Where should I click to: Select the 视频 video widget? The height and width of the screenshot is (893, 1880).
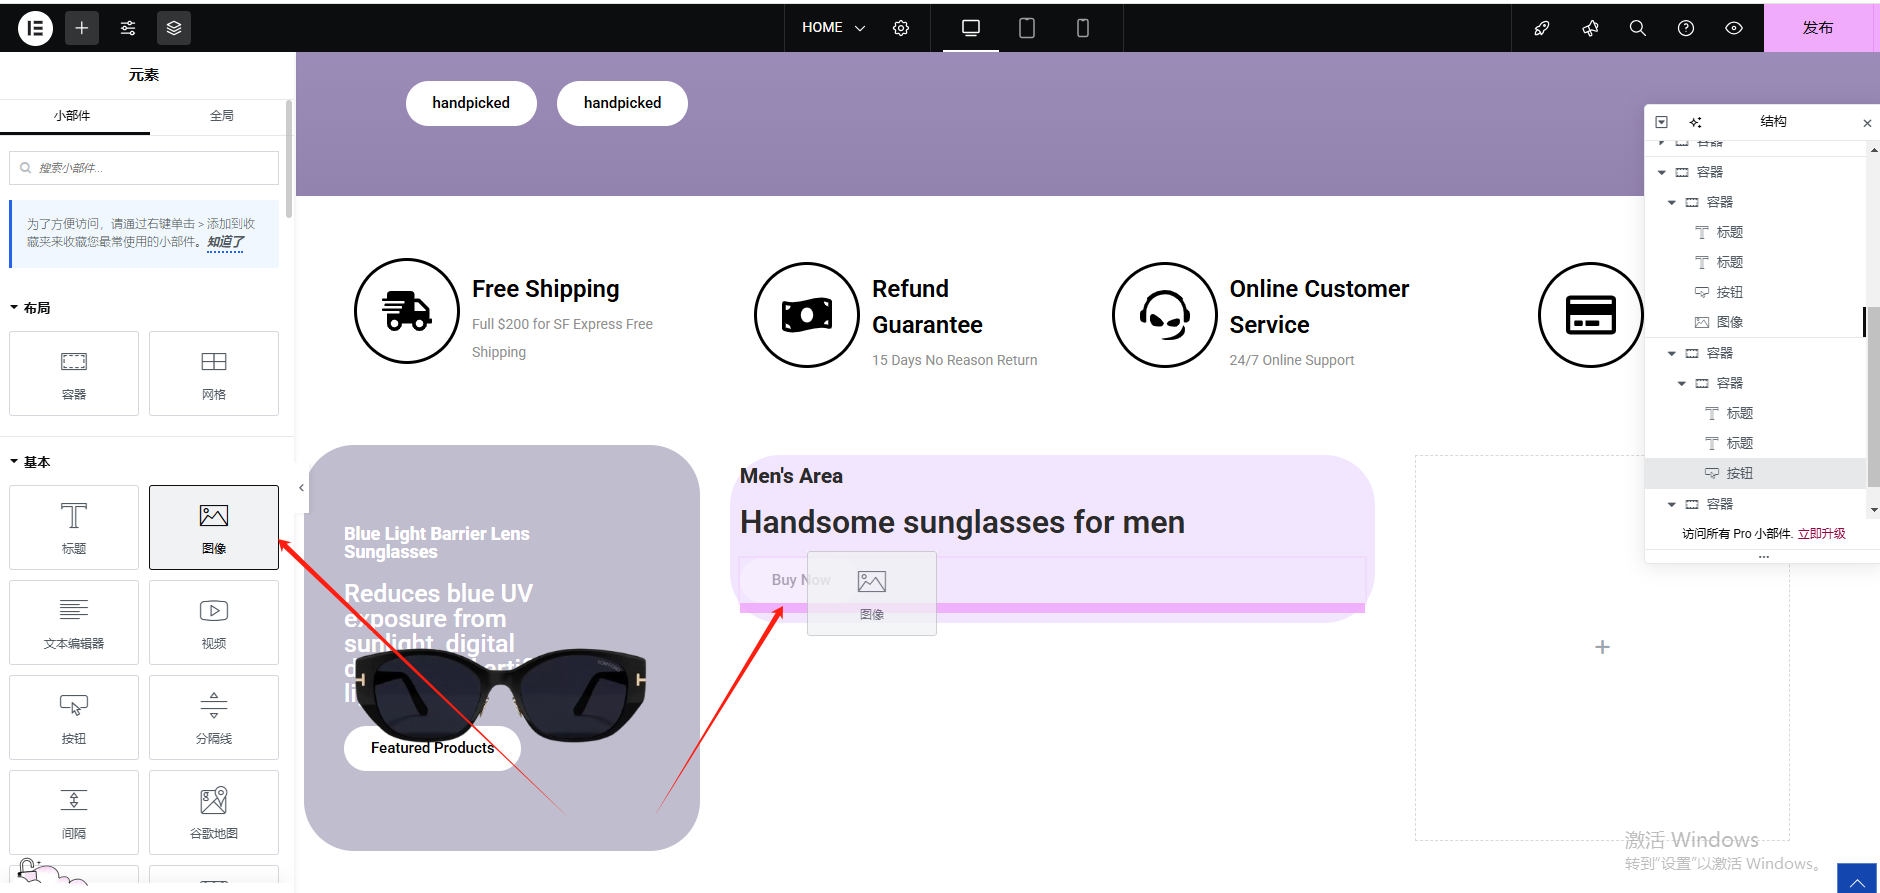[x=214, y=622]
